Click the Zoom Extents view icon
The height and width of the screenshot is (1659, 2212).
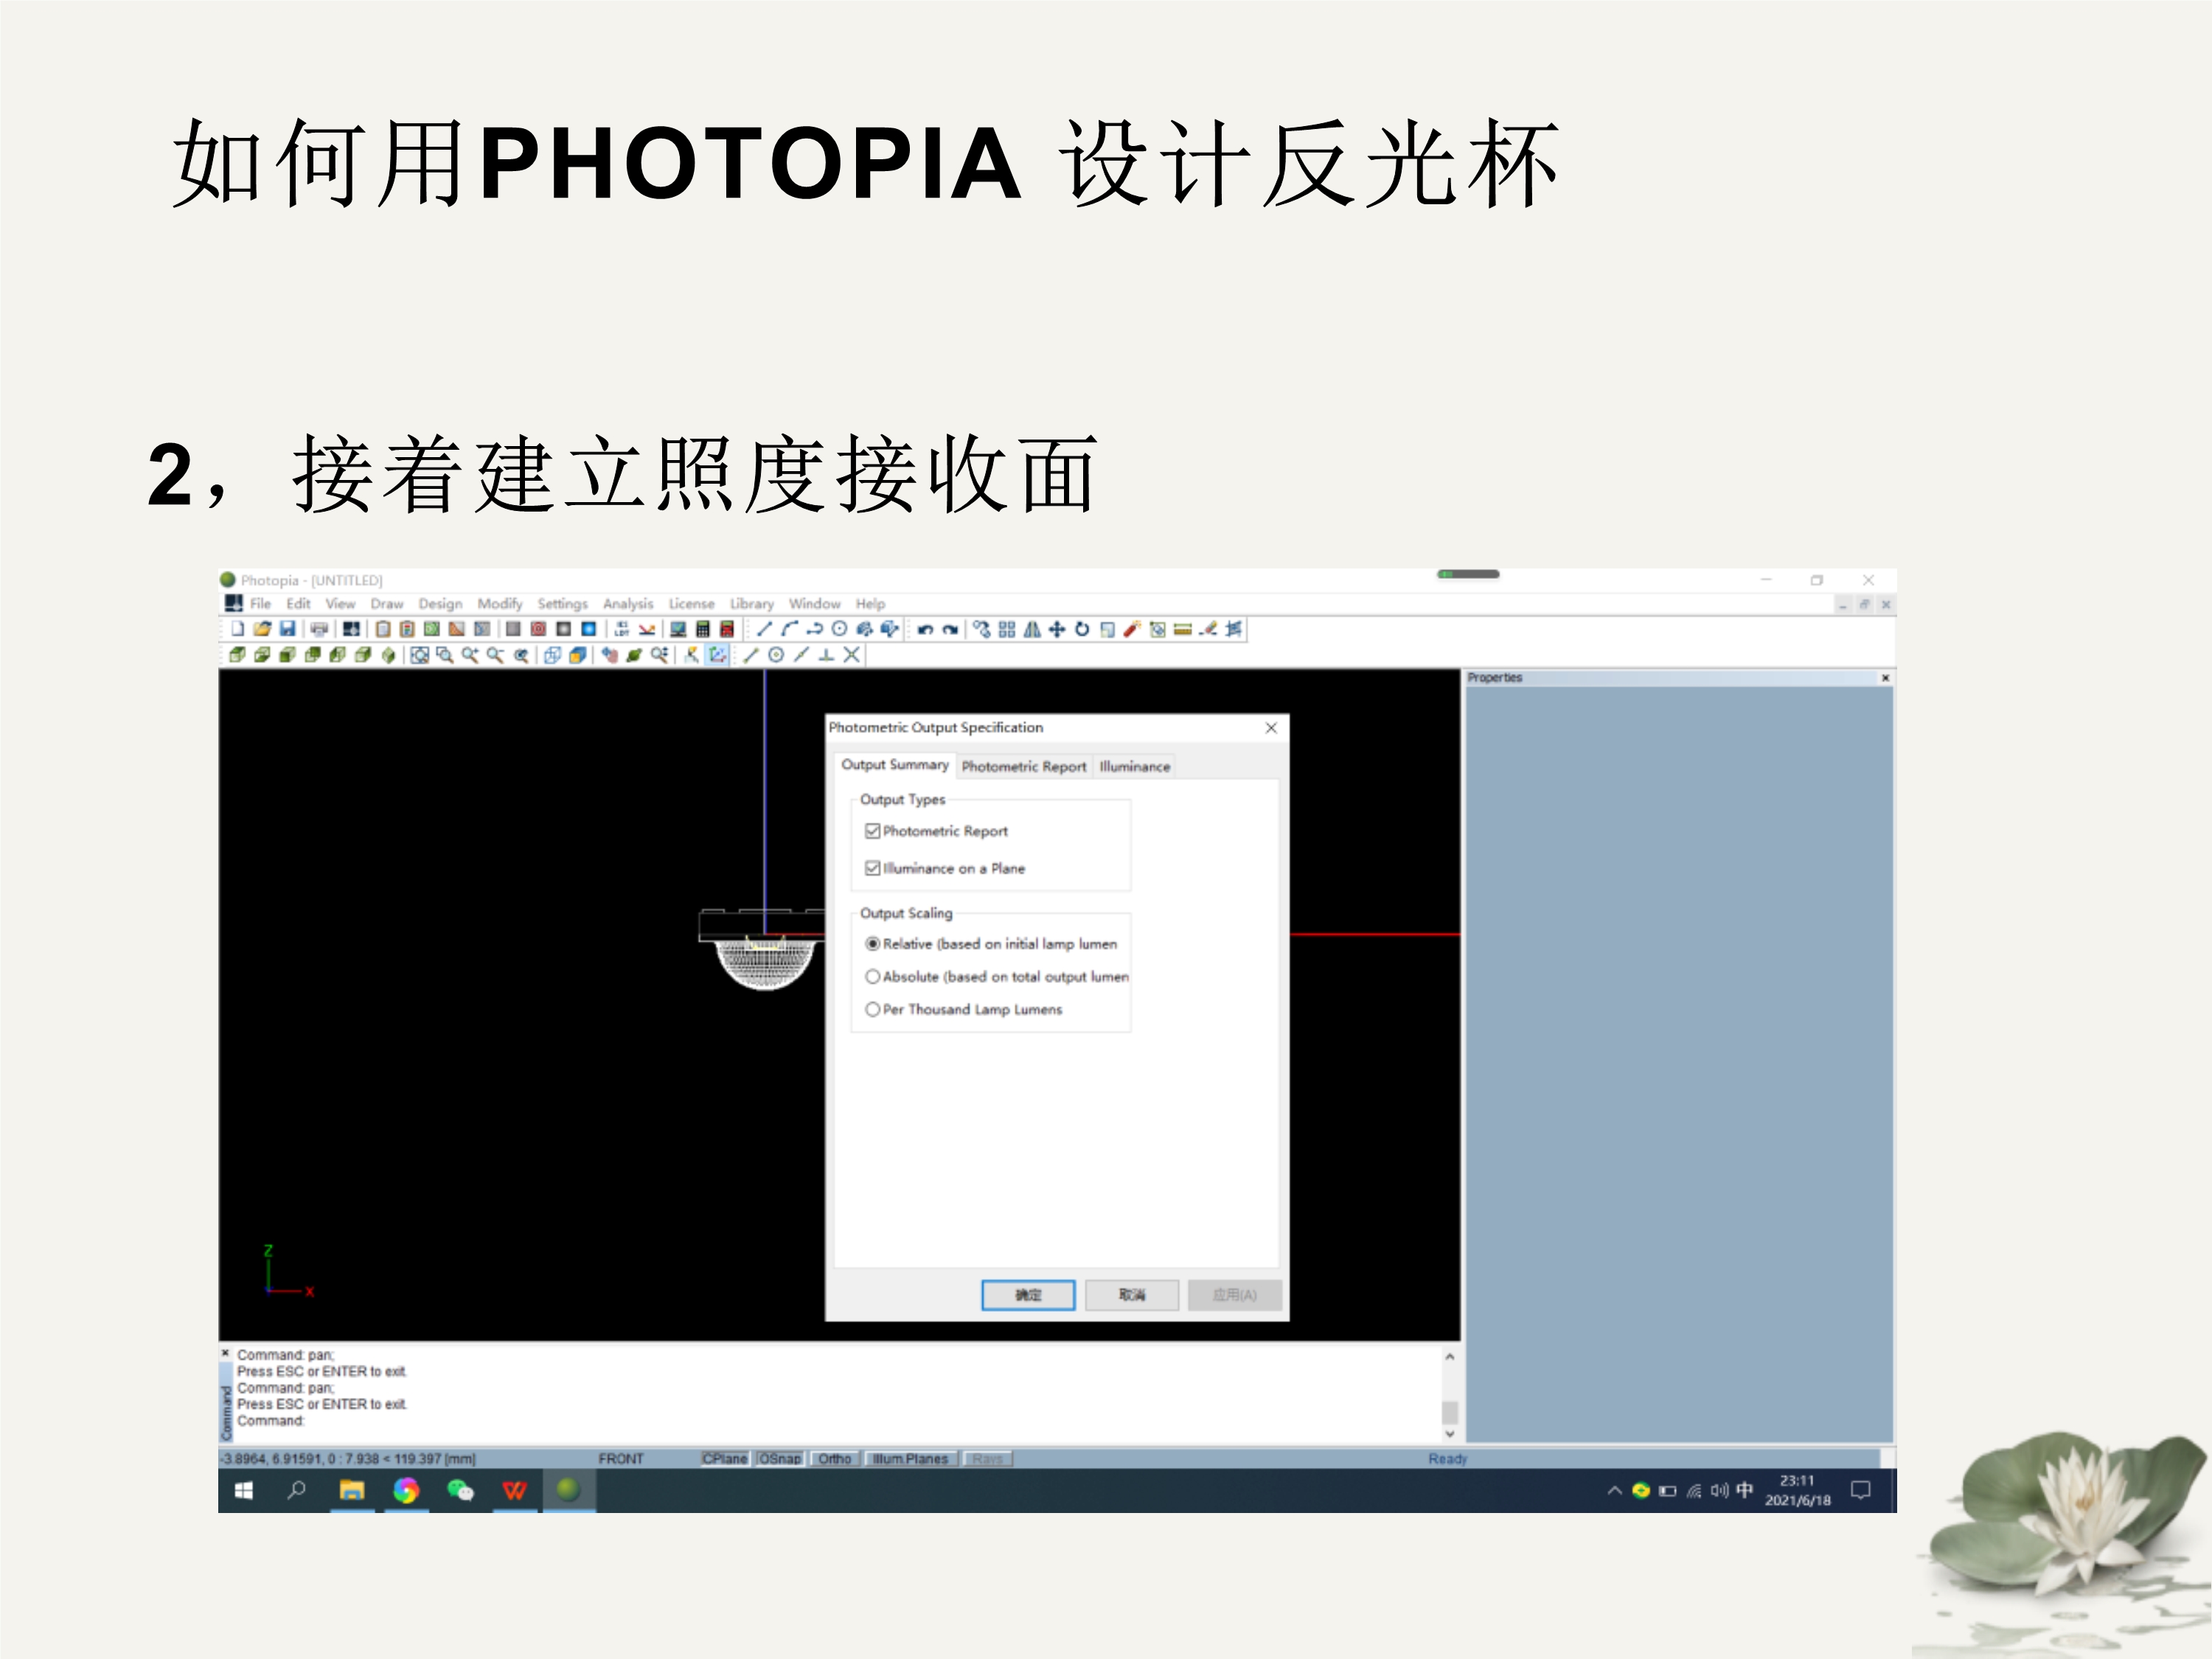[x=420, y=655]
